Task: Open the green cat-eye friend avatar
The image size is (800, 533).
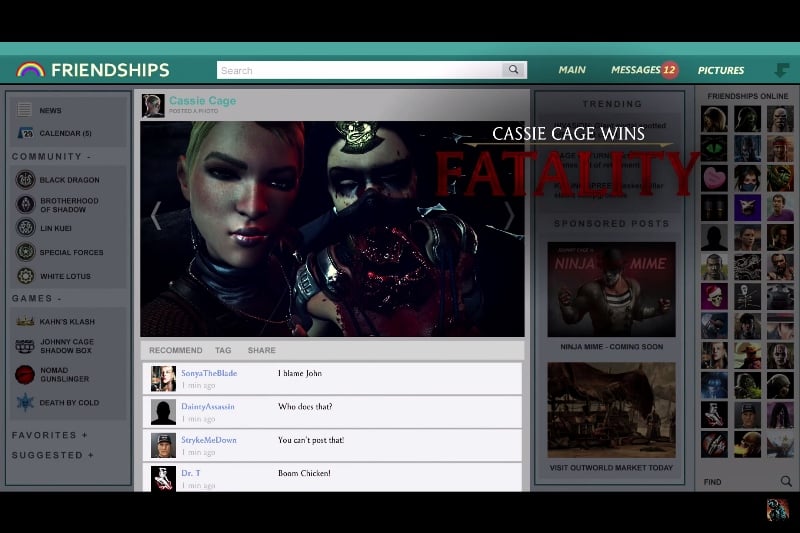Action: coord(714,148)
